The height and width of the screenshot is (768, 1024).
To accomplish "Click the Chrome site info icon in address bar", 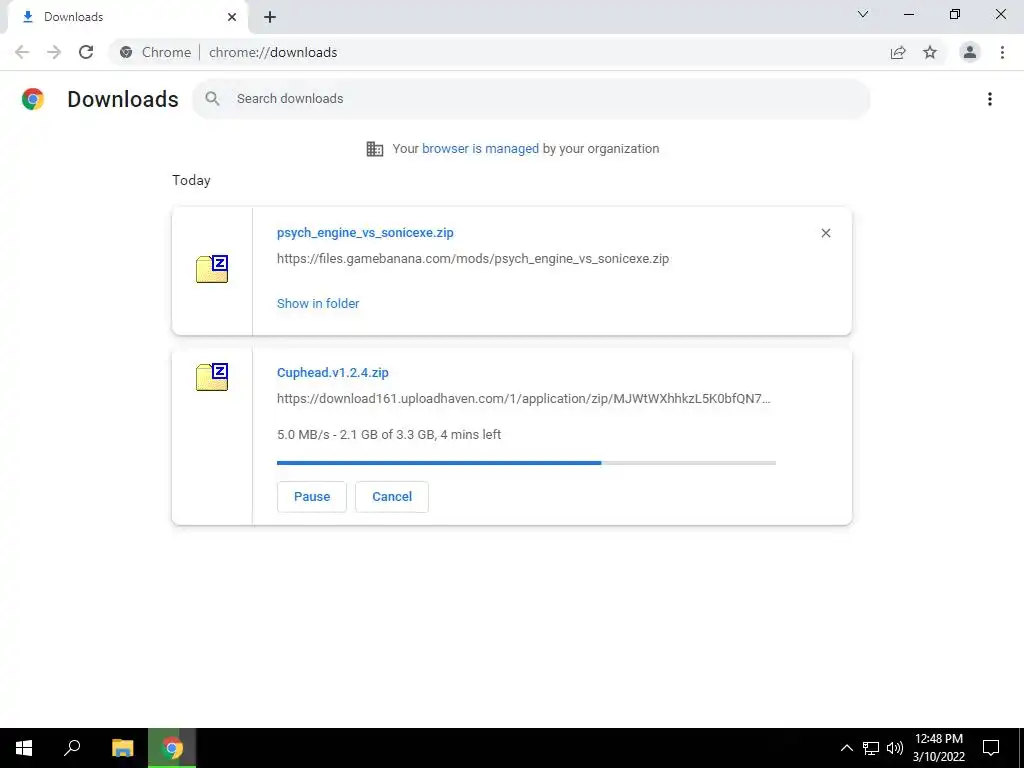I will click(126, 52).
